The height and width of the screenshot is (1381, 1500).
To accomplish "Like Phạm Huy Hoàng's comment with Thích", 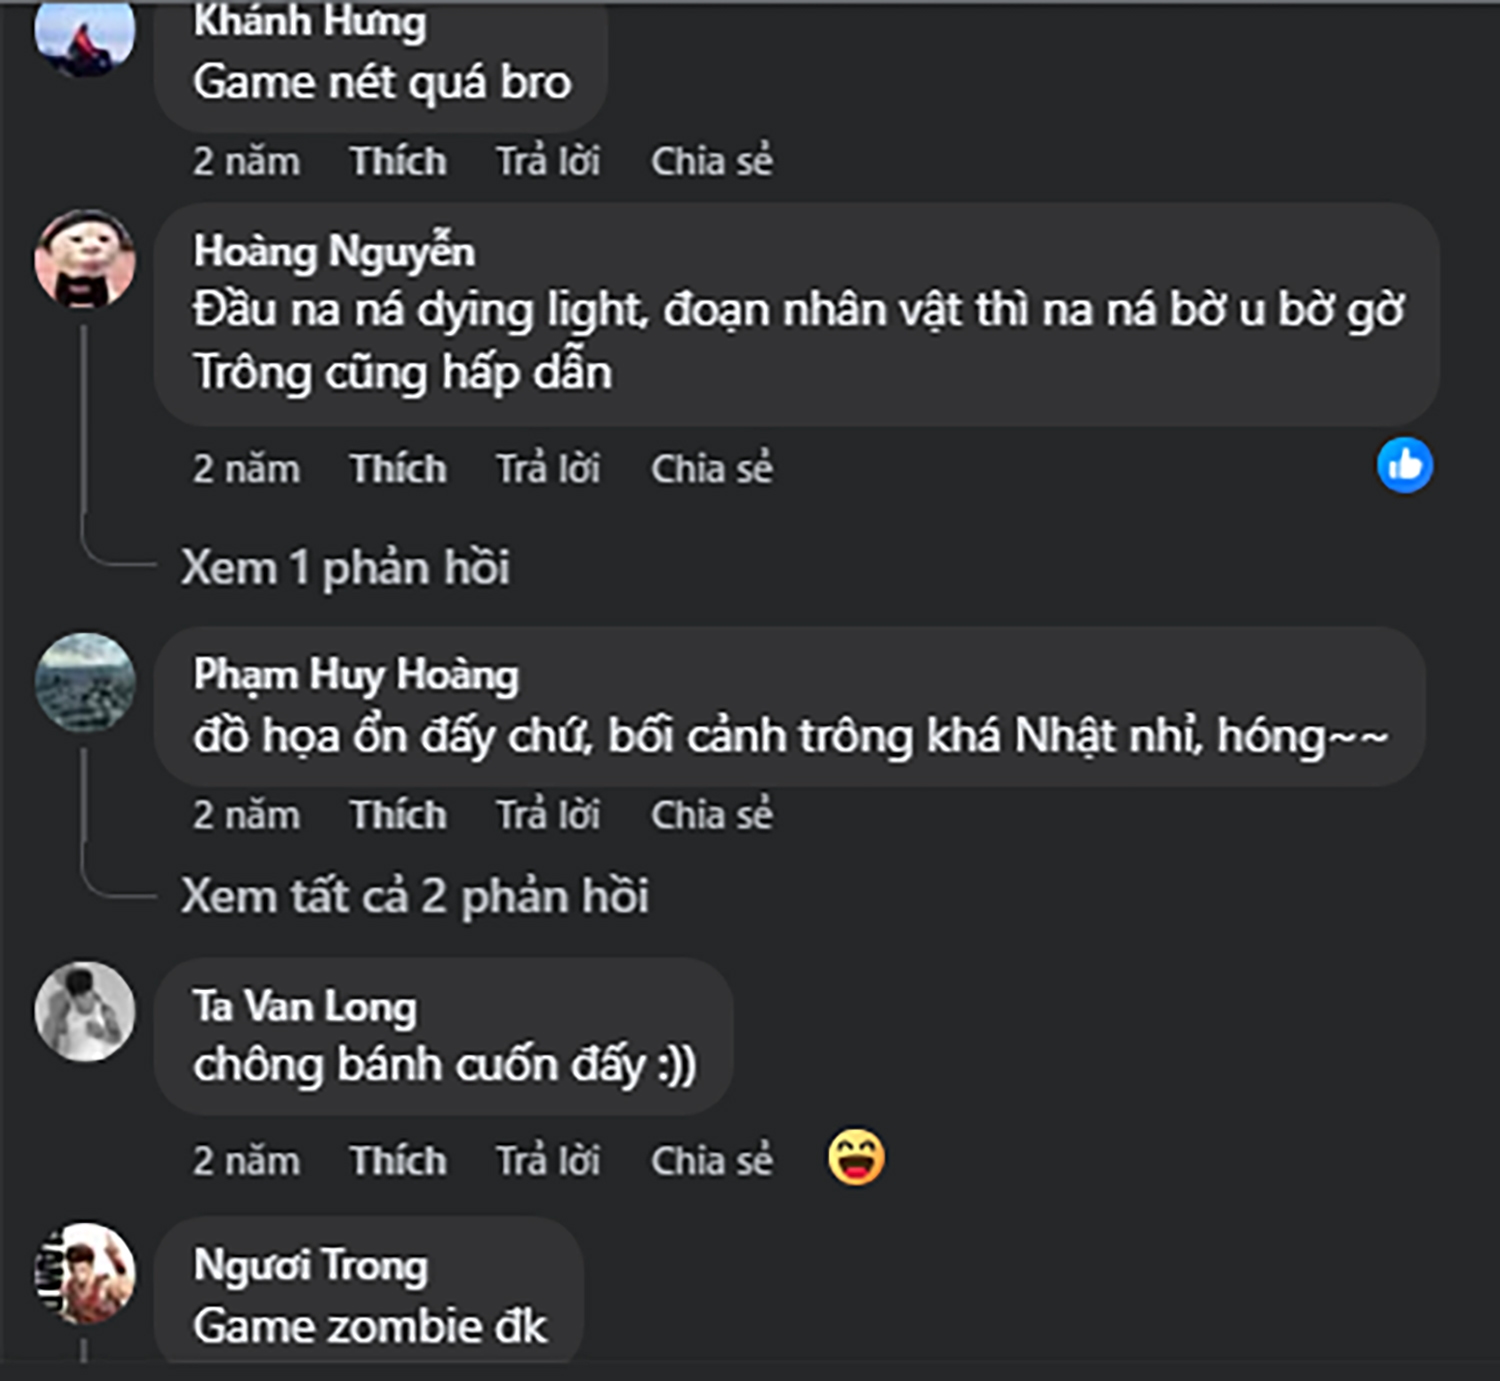I will coord(398,815).
